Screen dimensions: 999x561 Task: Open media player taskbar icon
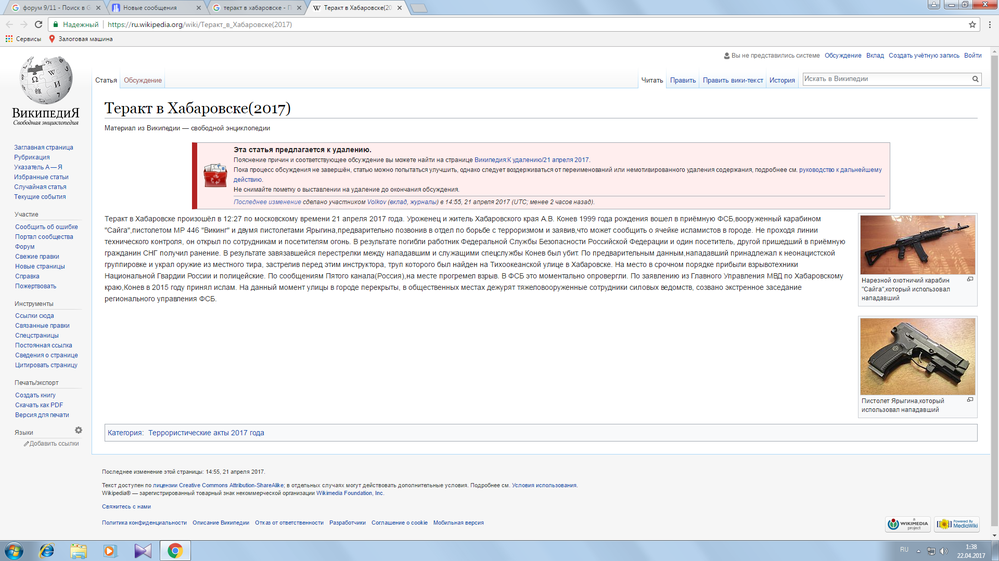(x=110, y=551)
